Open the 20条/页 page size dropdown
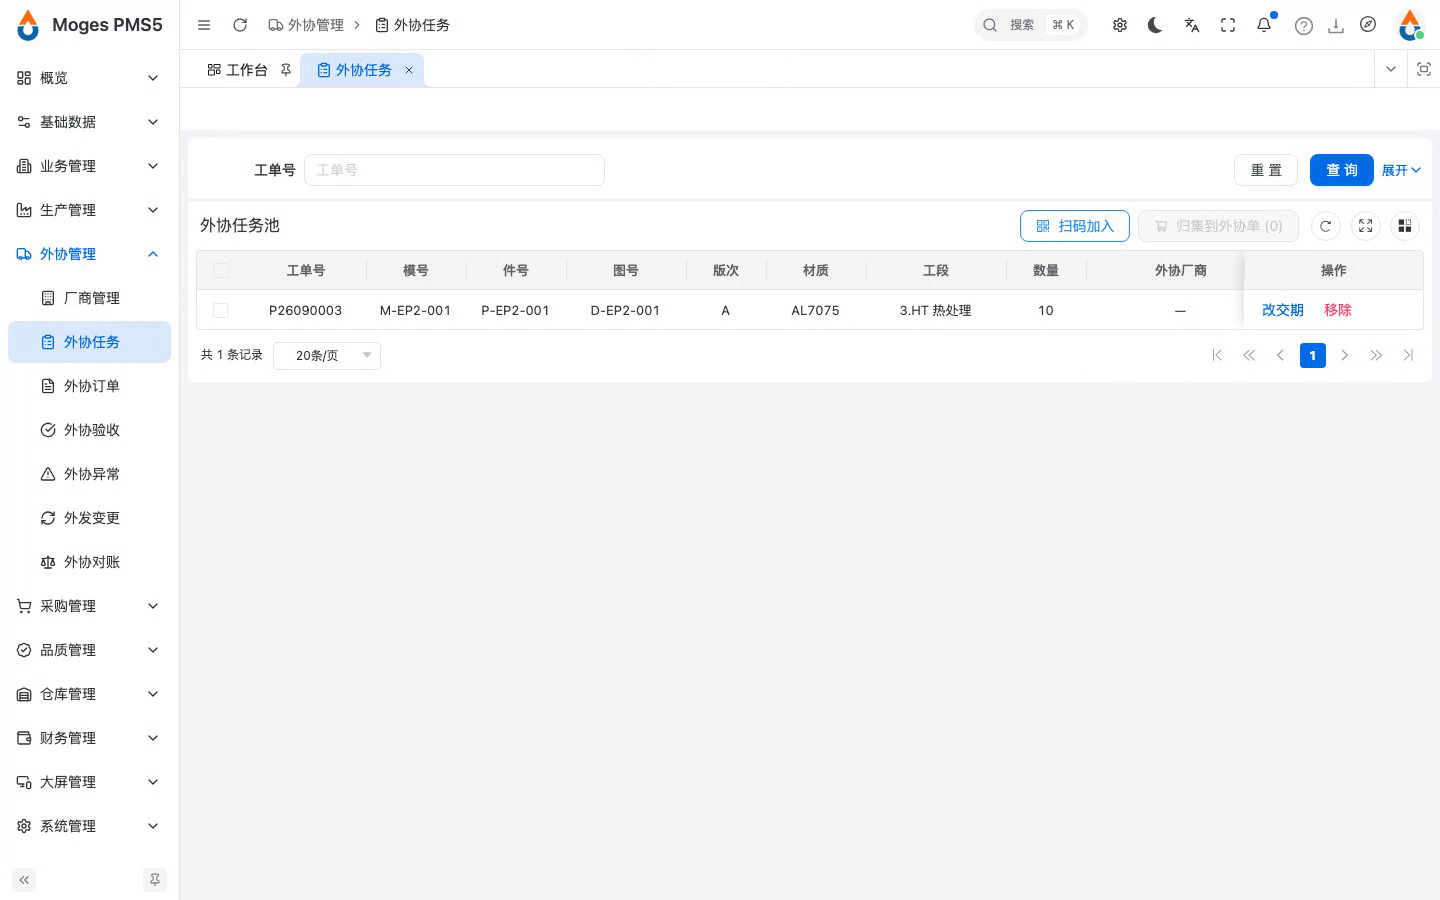This screenshot has height=900, width=1440. [x=327, y=355]
